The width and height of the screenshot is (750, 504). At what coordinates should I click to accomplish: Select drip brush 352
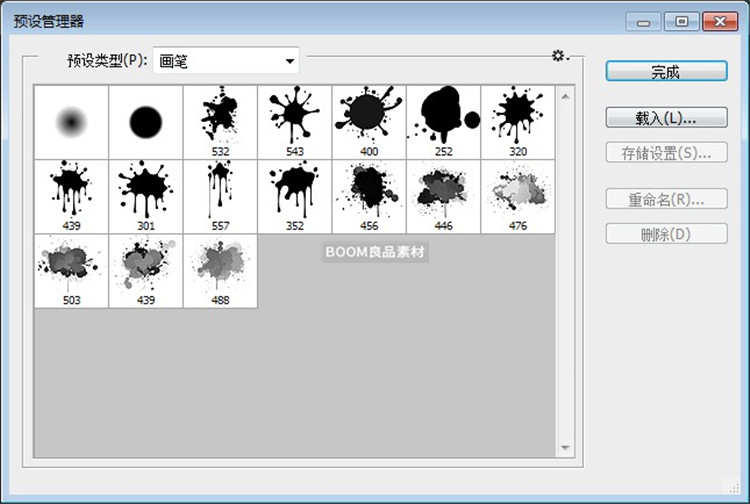click(295, 197)
